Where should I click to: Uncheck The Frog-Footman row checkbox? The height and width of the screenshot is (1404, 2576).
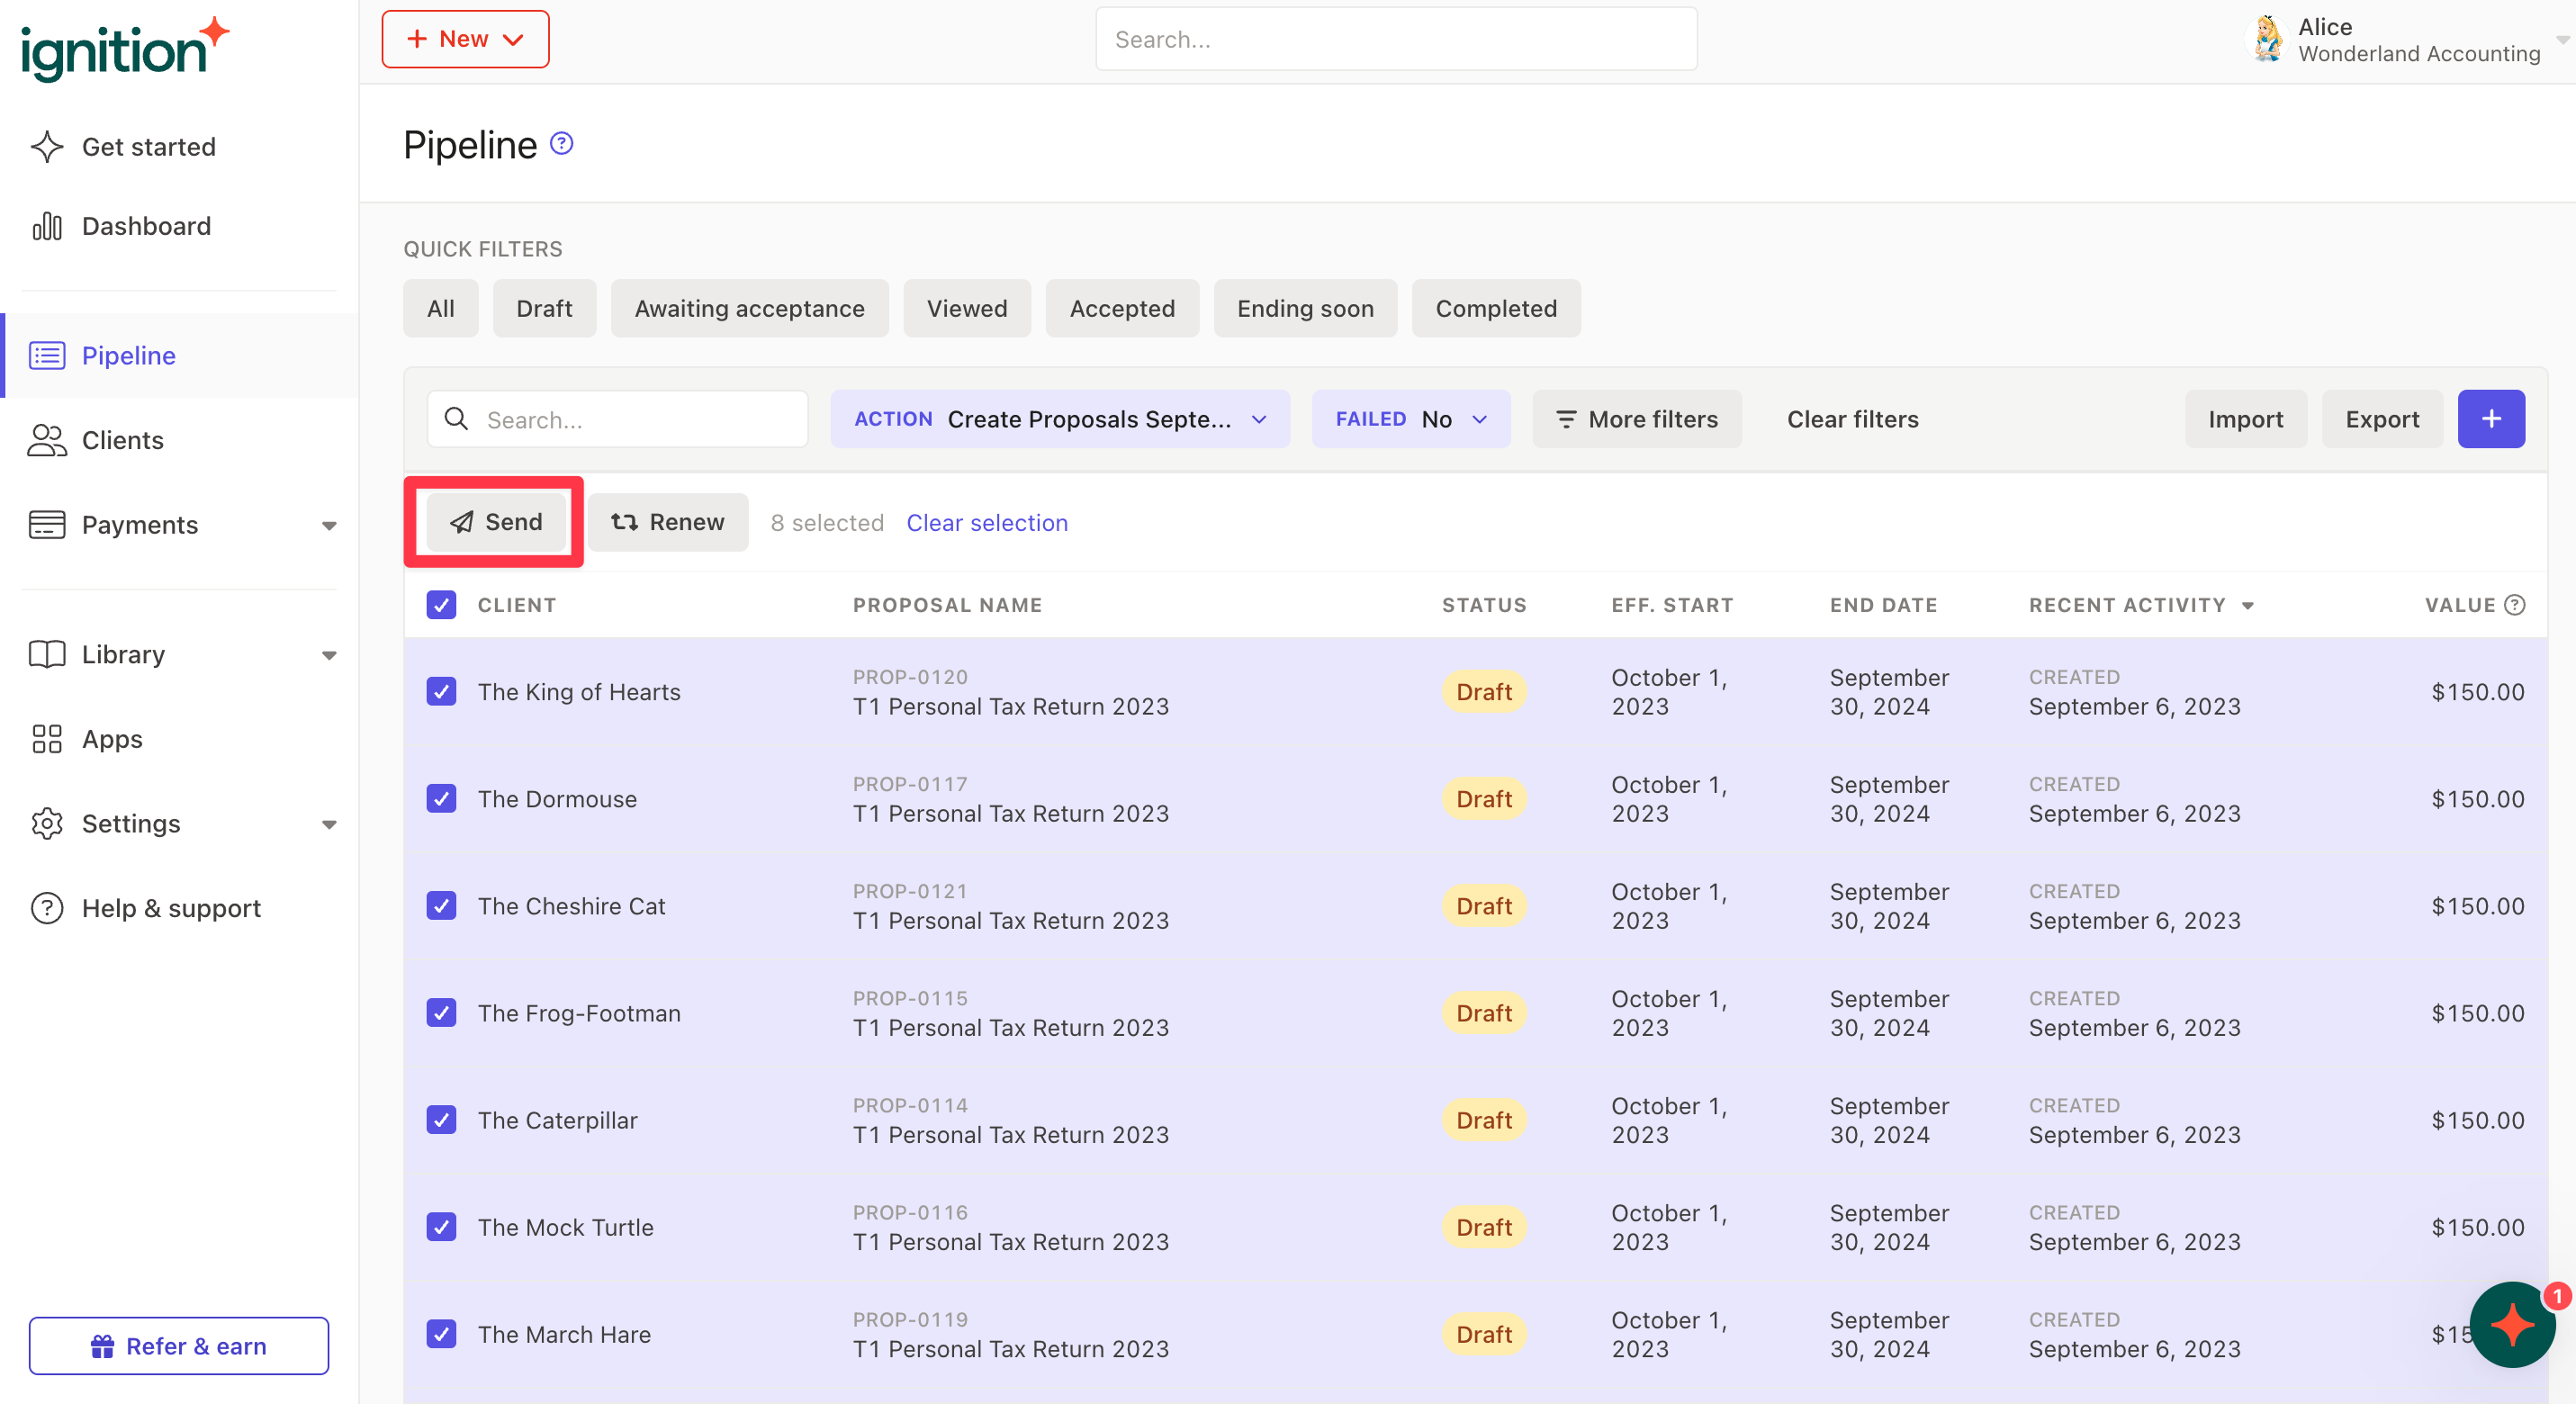[x=441, y=1013]
